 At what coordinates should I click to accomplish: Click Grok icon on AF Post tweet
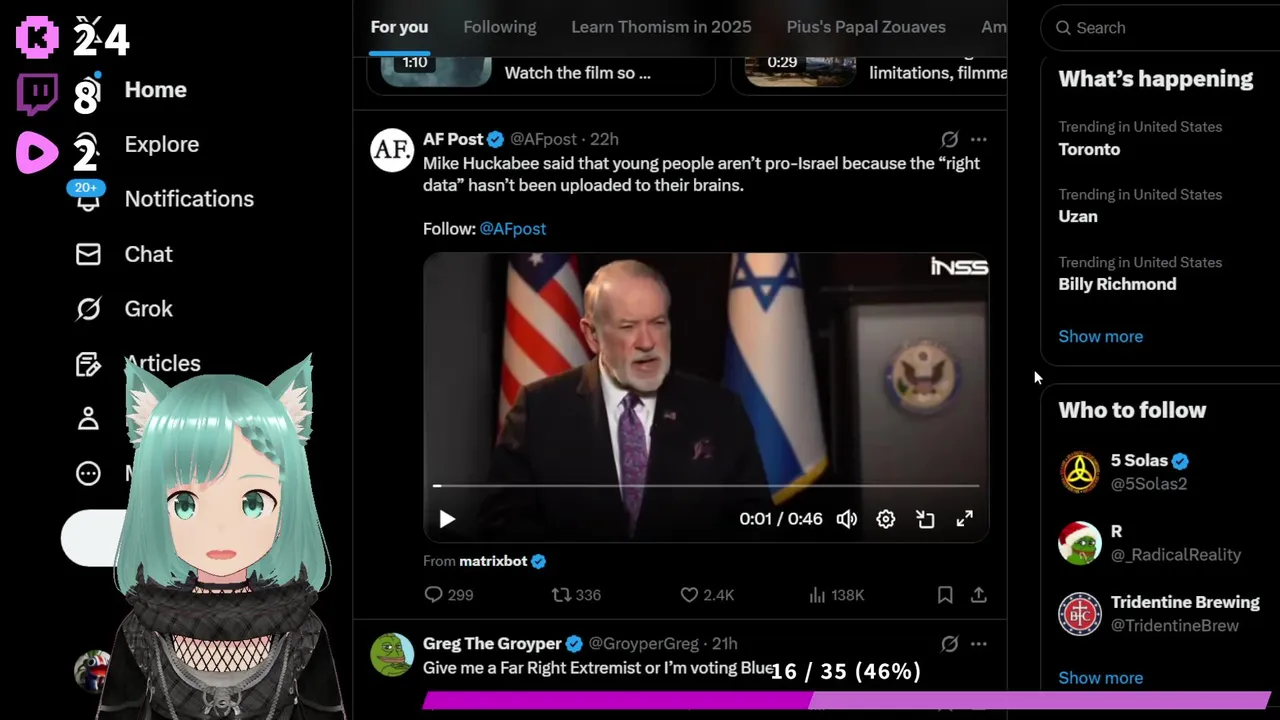click(x=949, y=139)
